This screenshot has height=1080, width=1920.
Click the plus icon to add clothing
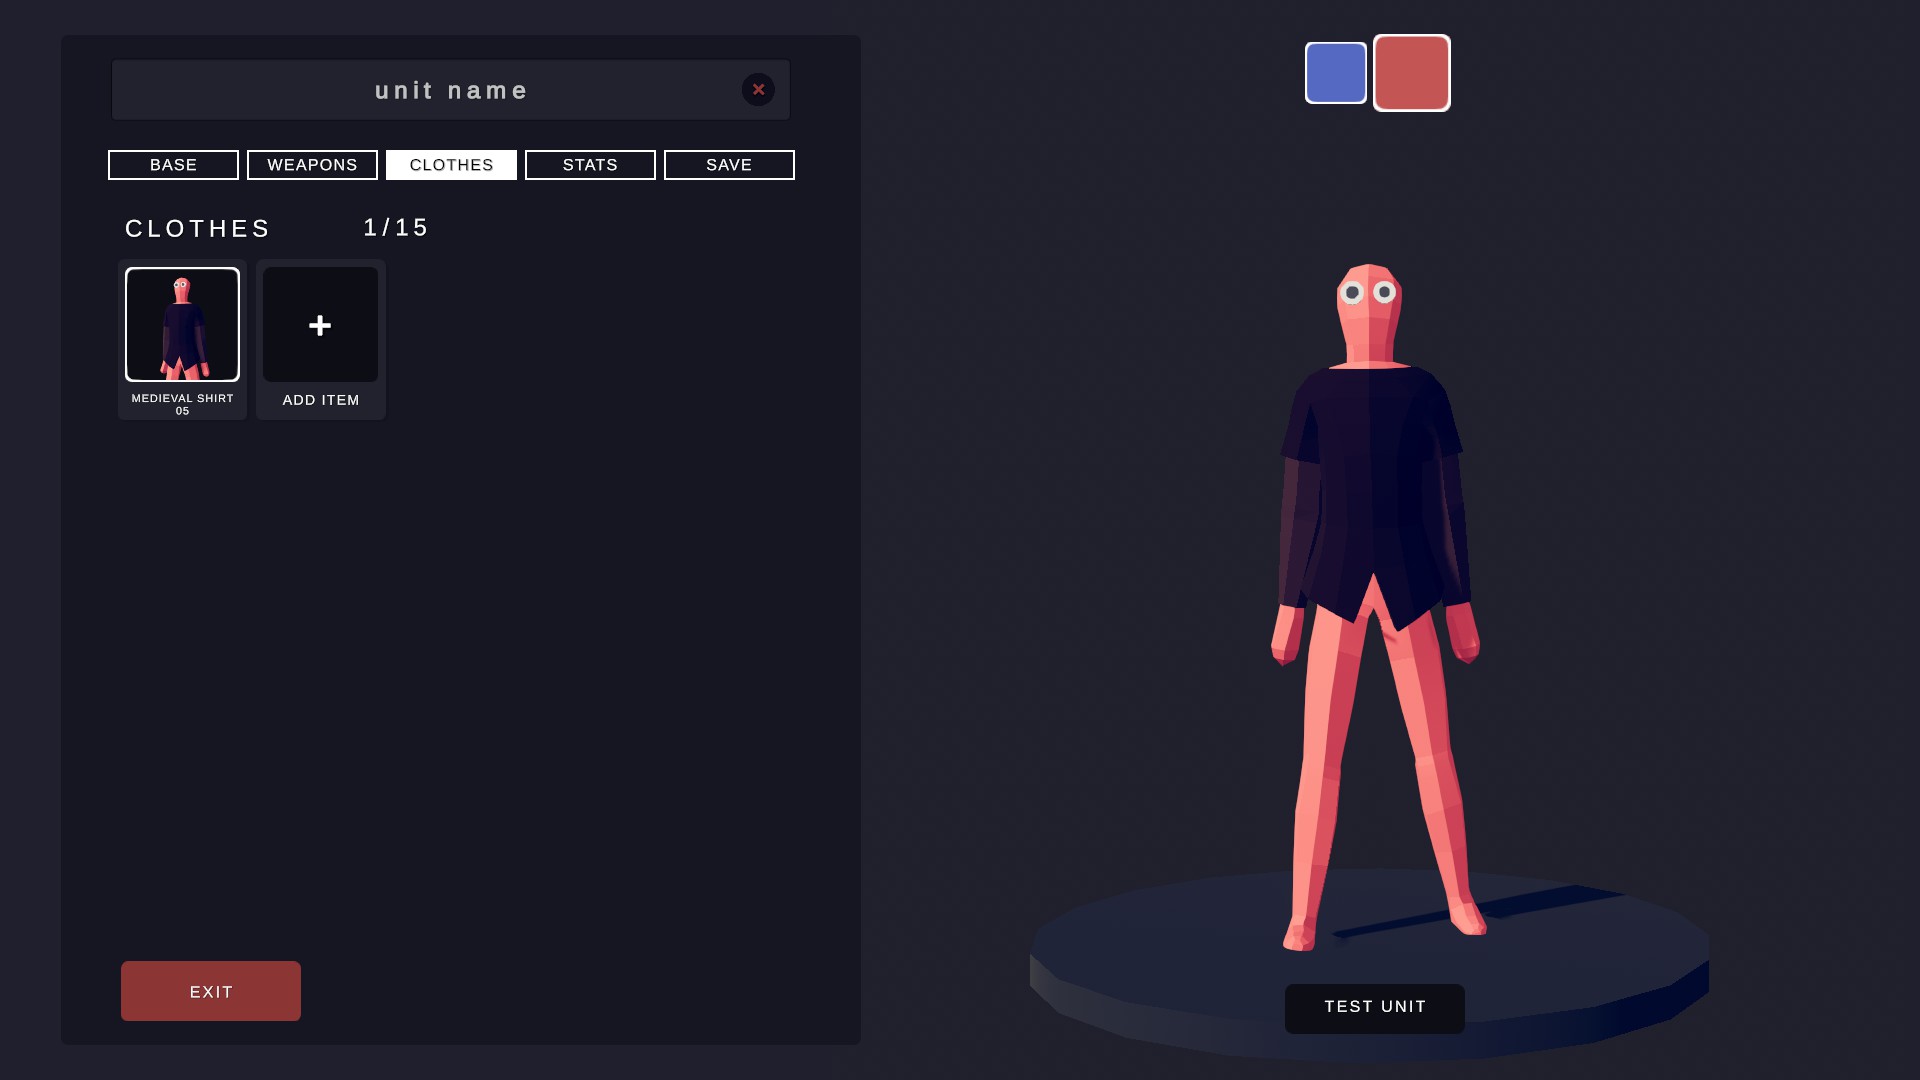tap(320, 325)
